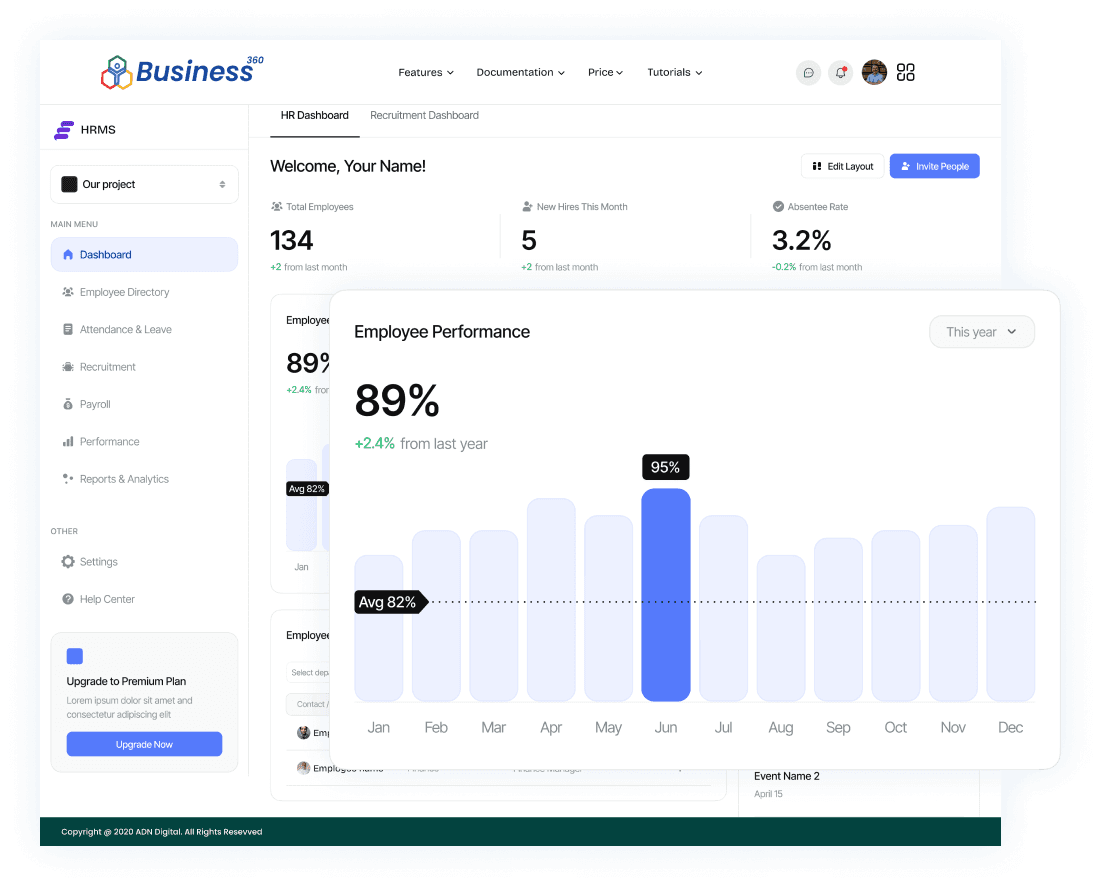Select the HR Dashboard tab
Image resolution: width=1101 pixels, height=886 pixels.
314,115
